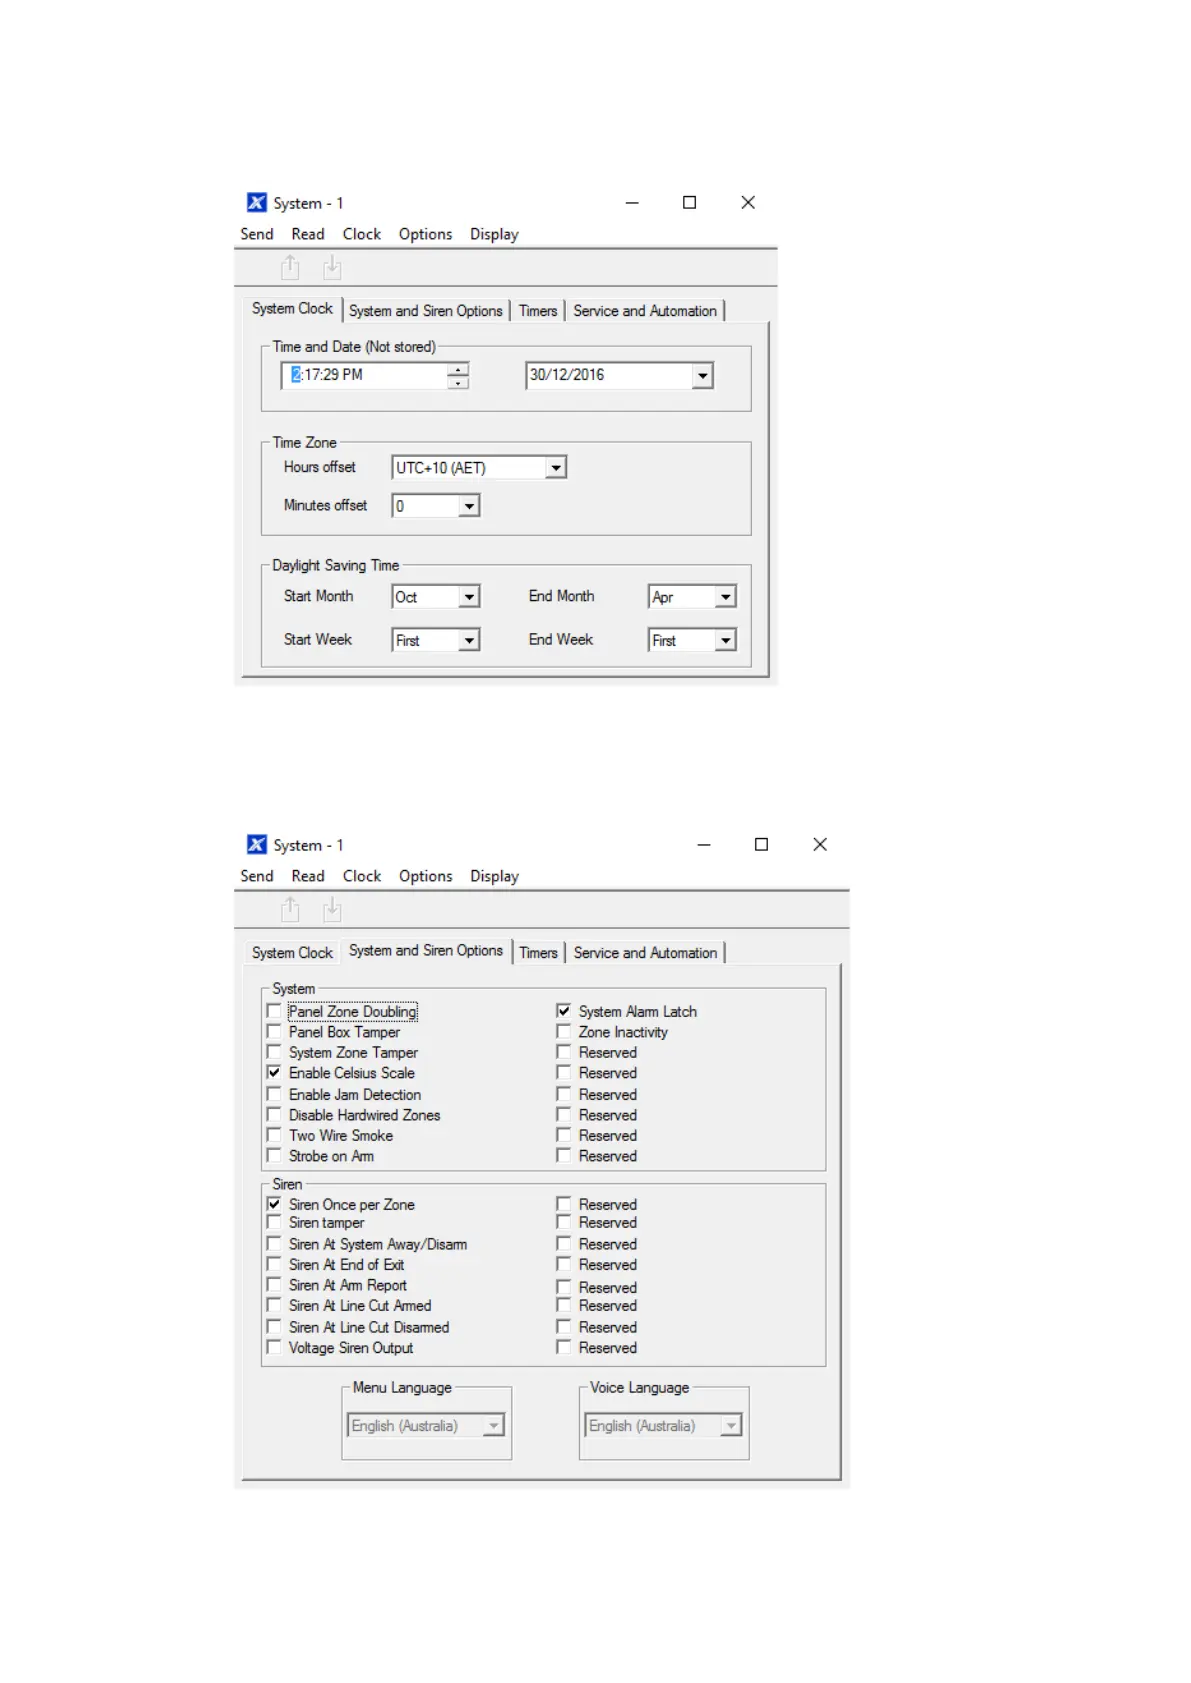
Task: Open Hours offset UTC+10 dropdown
Action: pos(556,467)
